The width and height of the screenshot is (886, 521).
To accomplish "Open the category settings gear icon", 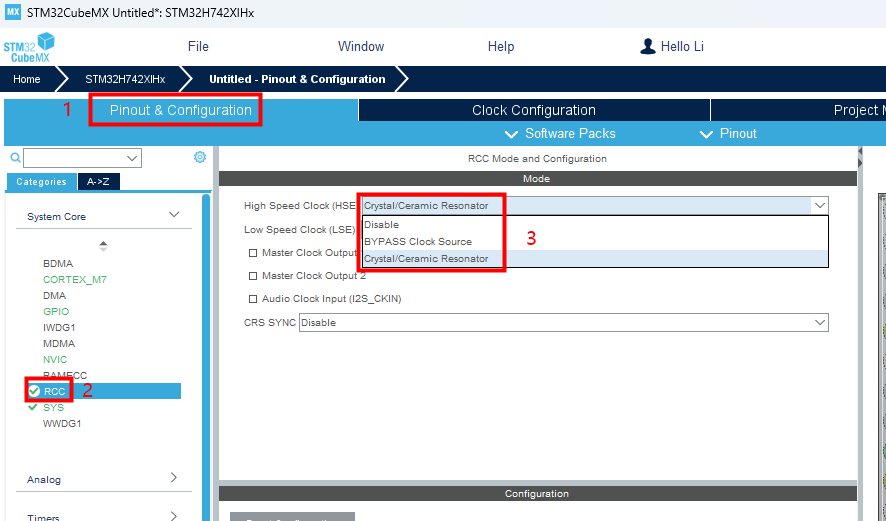I will click(x=199, y=157).
